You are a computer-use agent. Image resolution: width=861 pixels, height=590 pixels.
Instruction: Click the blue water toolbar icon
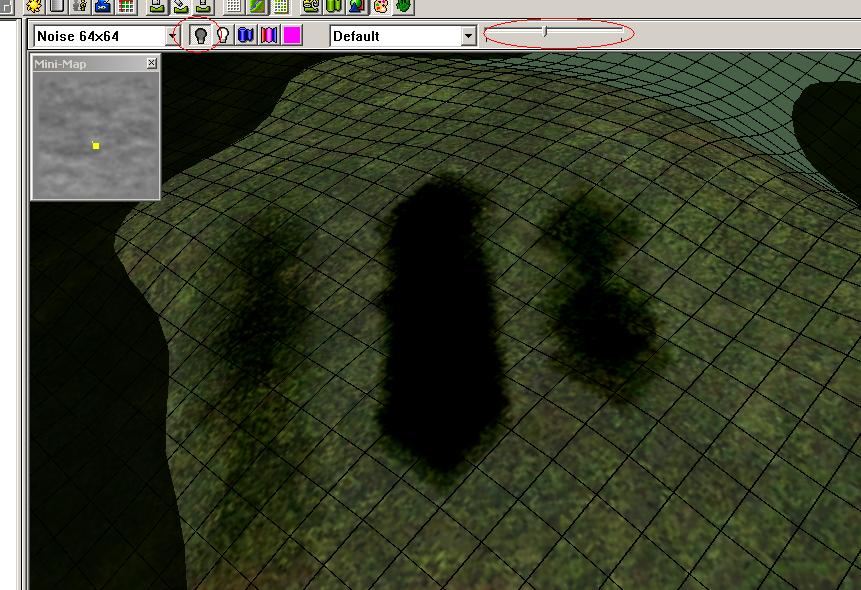click(103, 7)
